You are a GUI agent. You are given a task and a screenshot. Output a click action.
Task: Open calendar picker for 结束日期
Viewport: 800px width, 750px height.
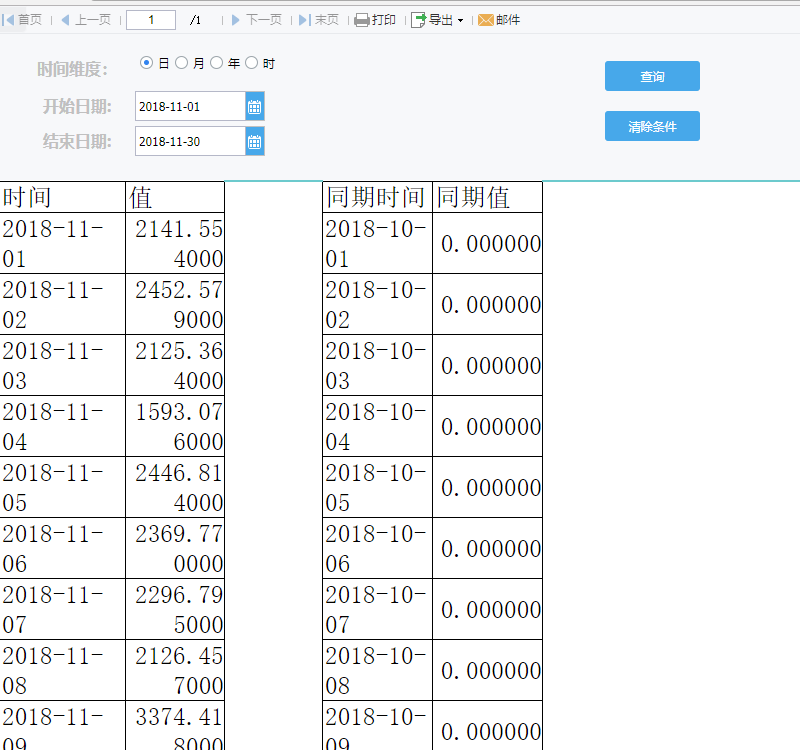pyautogui.click(x=255, y=141)
